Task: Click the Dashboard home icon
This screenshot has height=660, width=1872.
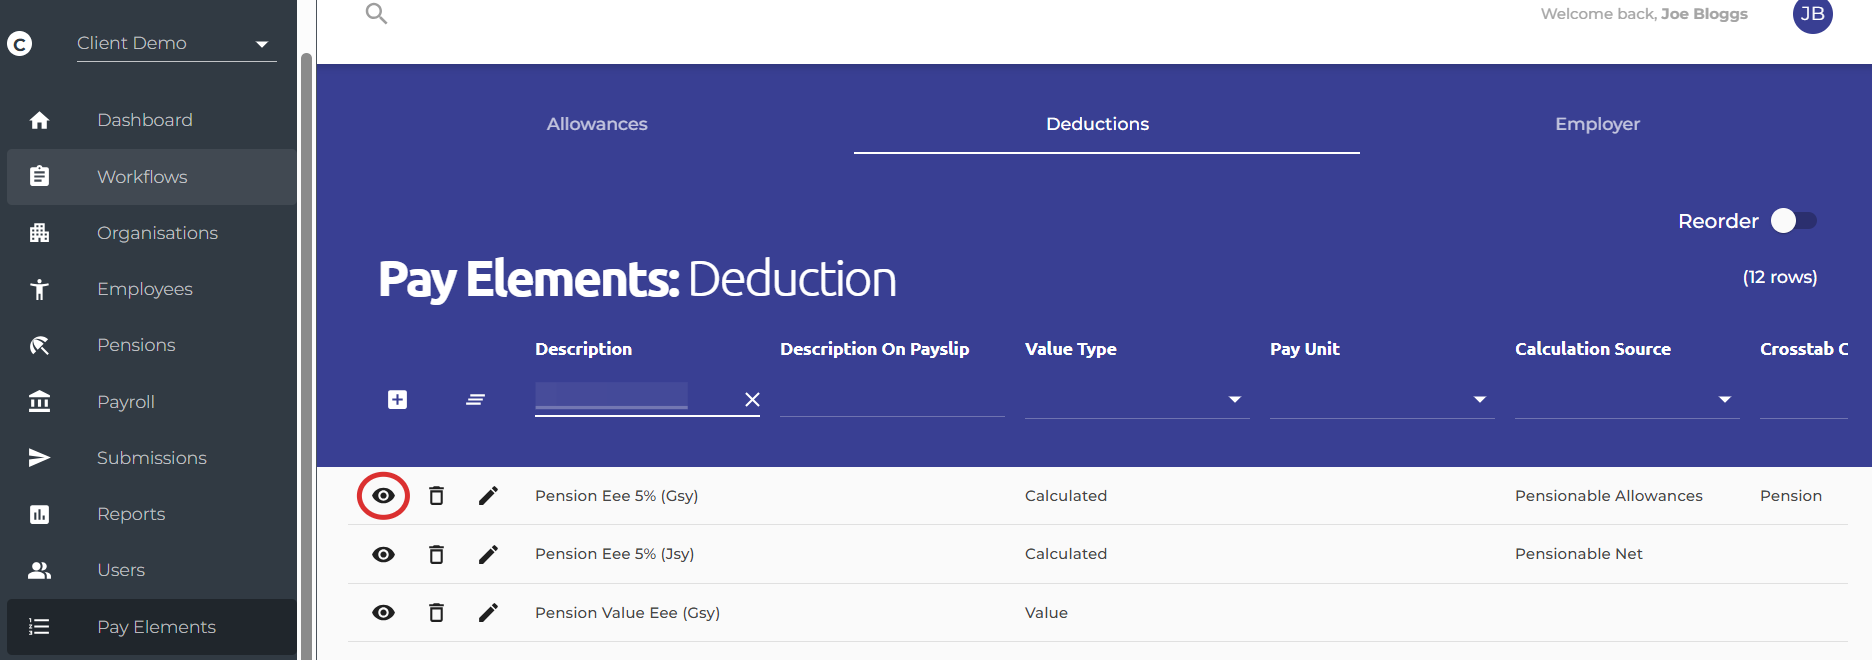Action: click(x=39, y=120)
